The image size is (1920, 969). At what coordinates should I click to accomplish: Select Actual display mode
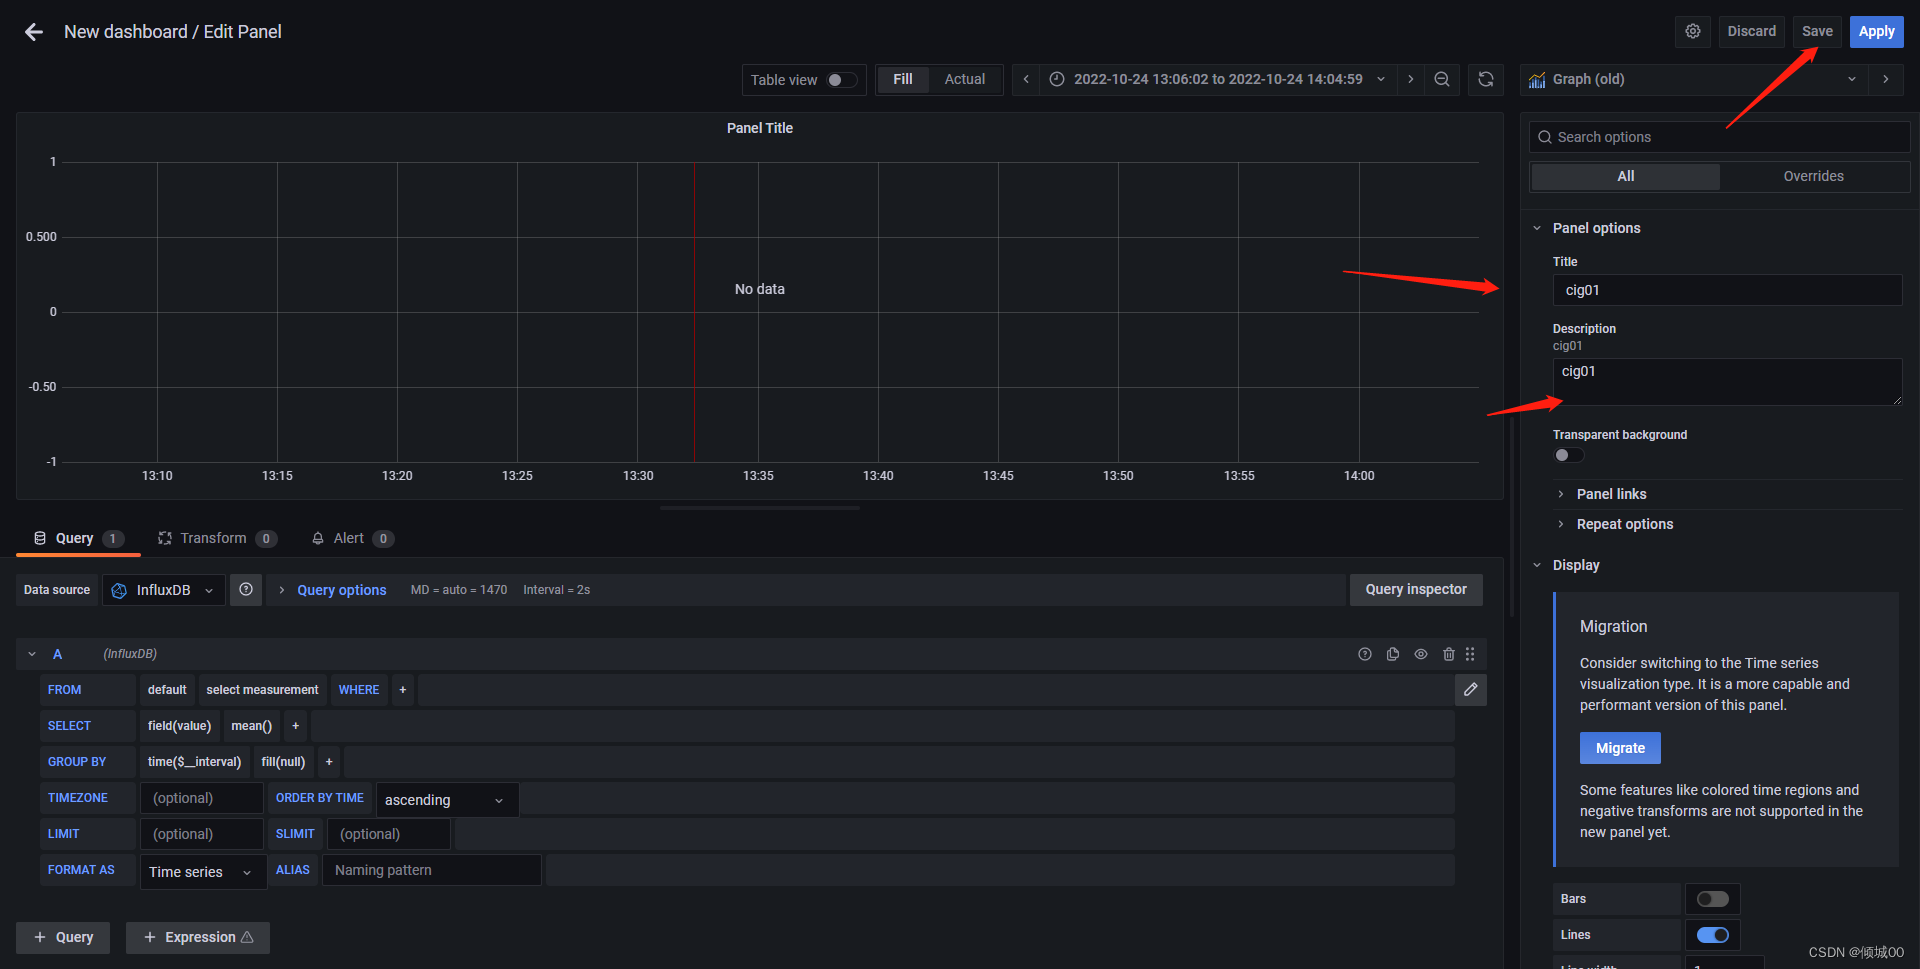(x=965, y=79)
